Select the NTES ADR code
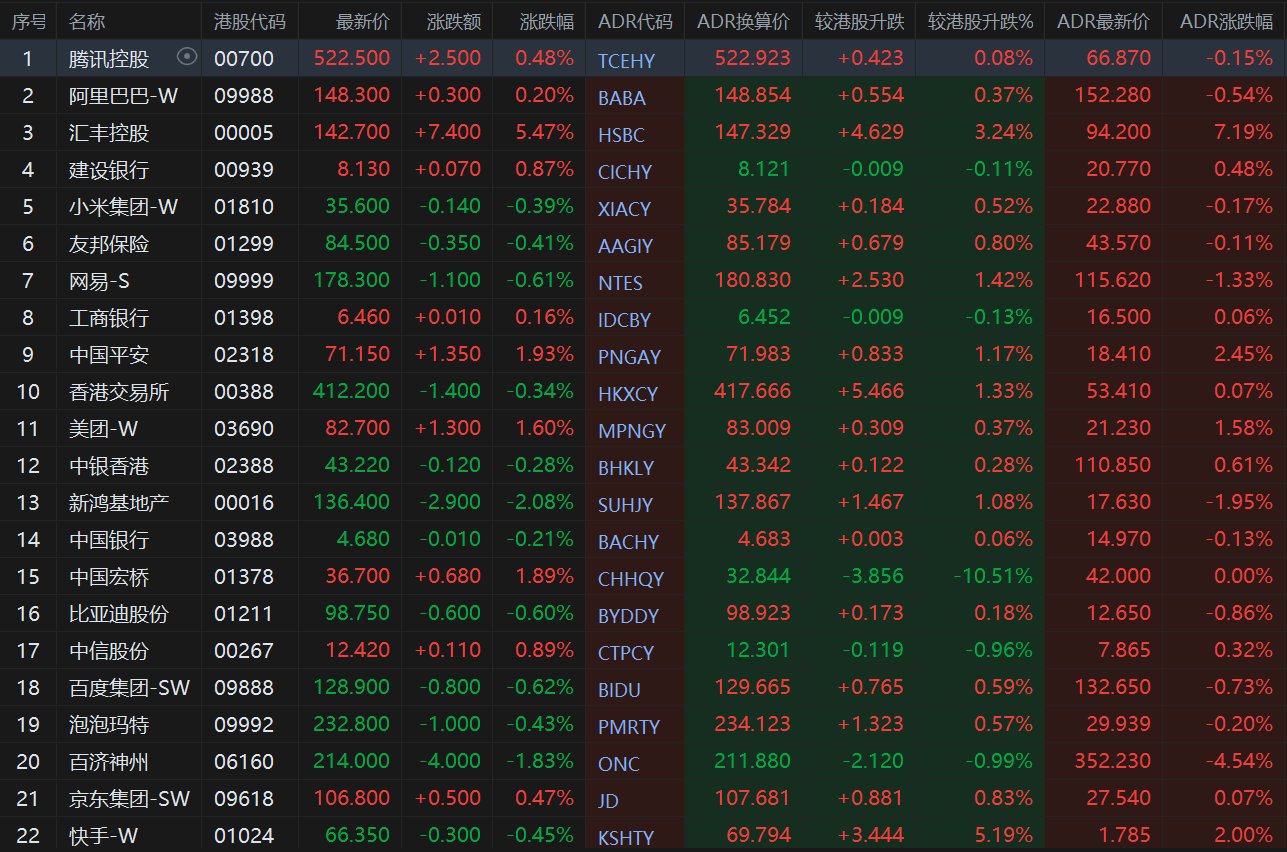The width and height of the screenshot is (1287, 852). (x=620, y=283)
